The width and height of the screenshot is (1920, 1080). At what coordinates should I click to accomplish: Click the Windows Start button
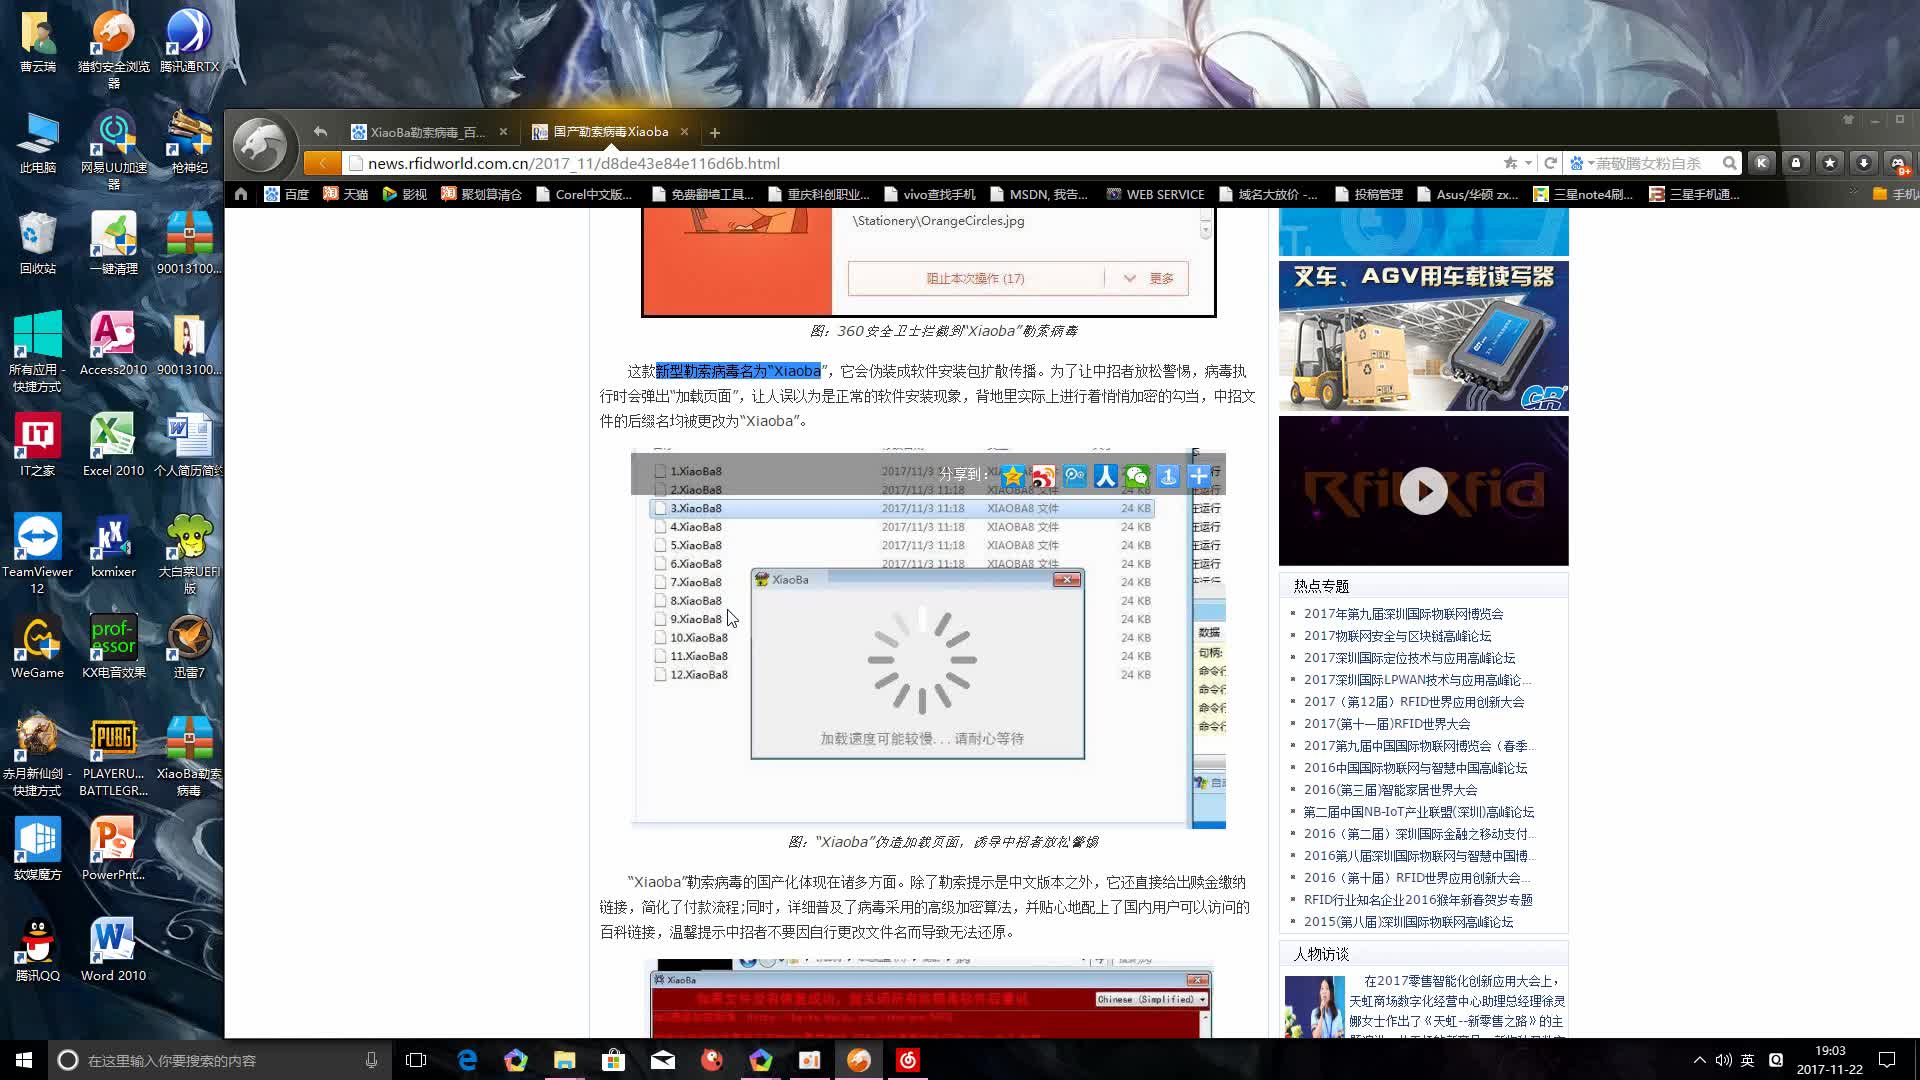(x=24, y=1060)
